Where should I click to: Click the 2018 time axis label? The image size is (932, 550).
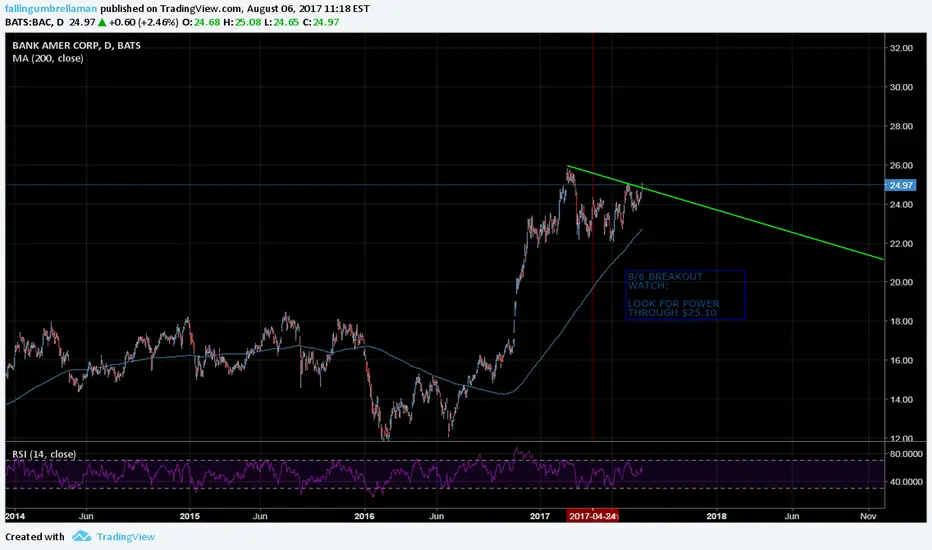click(x=716, y=516)
